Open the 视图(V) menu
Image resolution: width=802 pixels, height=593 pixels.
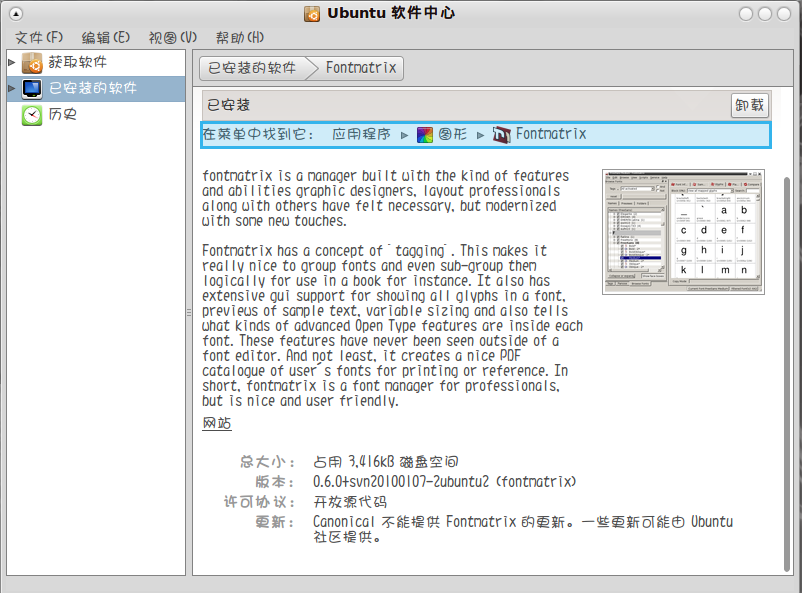tap(173, 37)
